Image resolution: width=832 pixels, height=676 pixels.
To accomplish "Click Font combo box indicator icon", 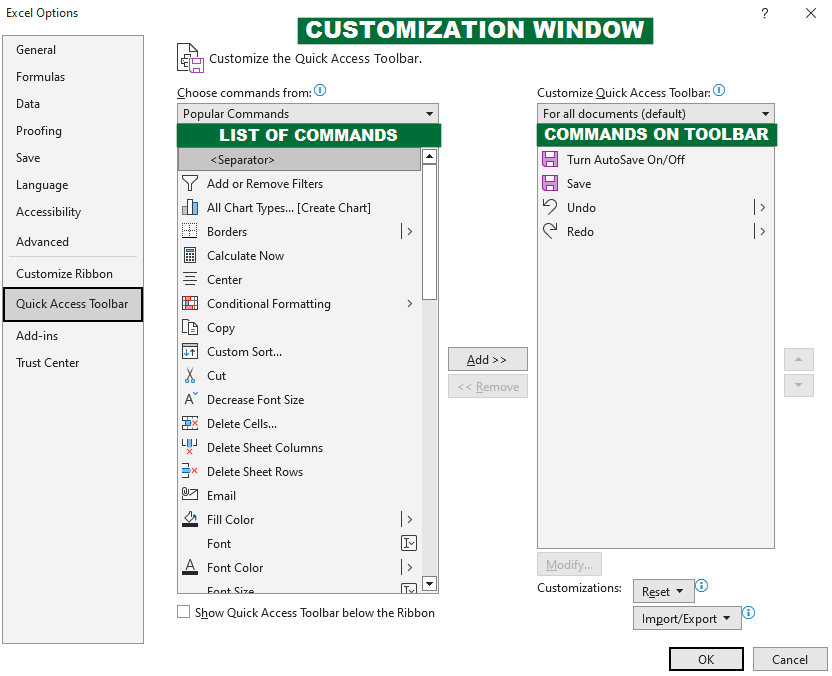I will [x=409, y=543].
